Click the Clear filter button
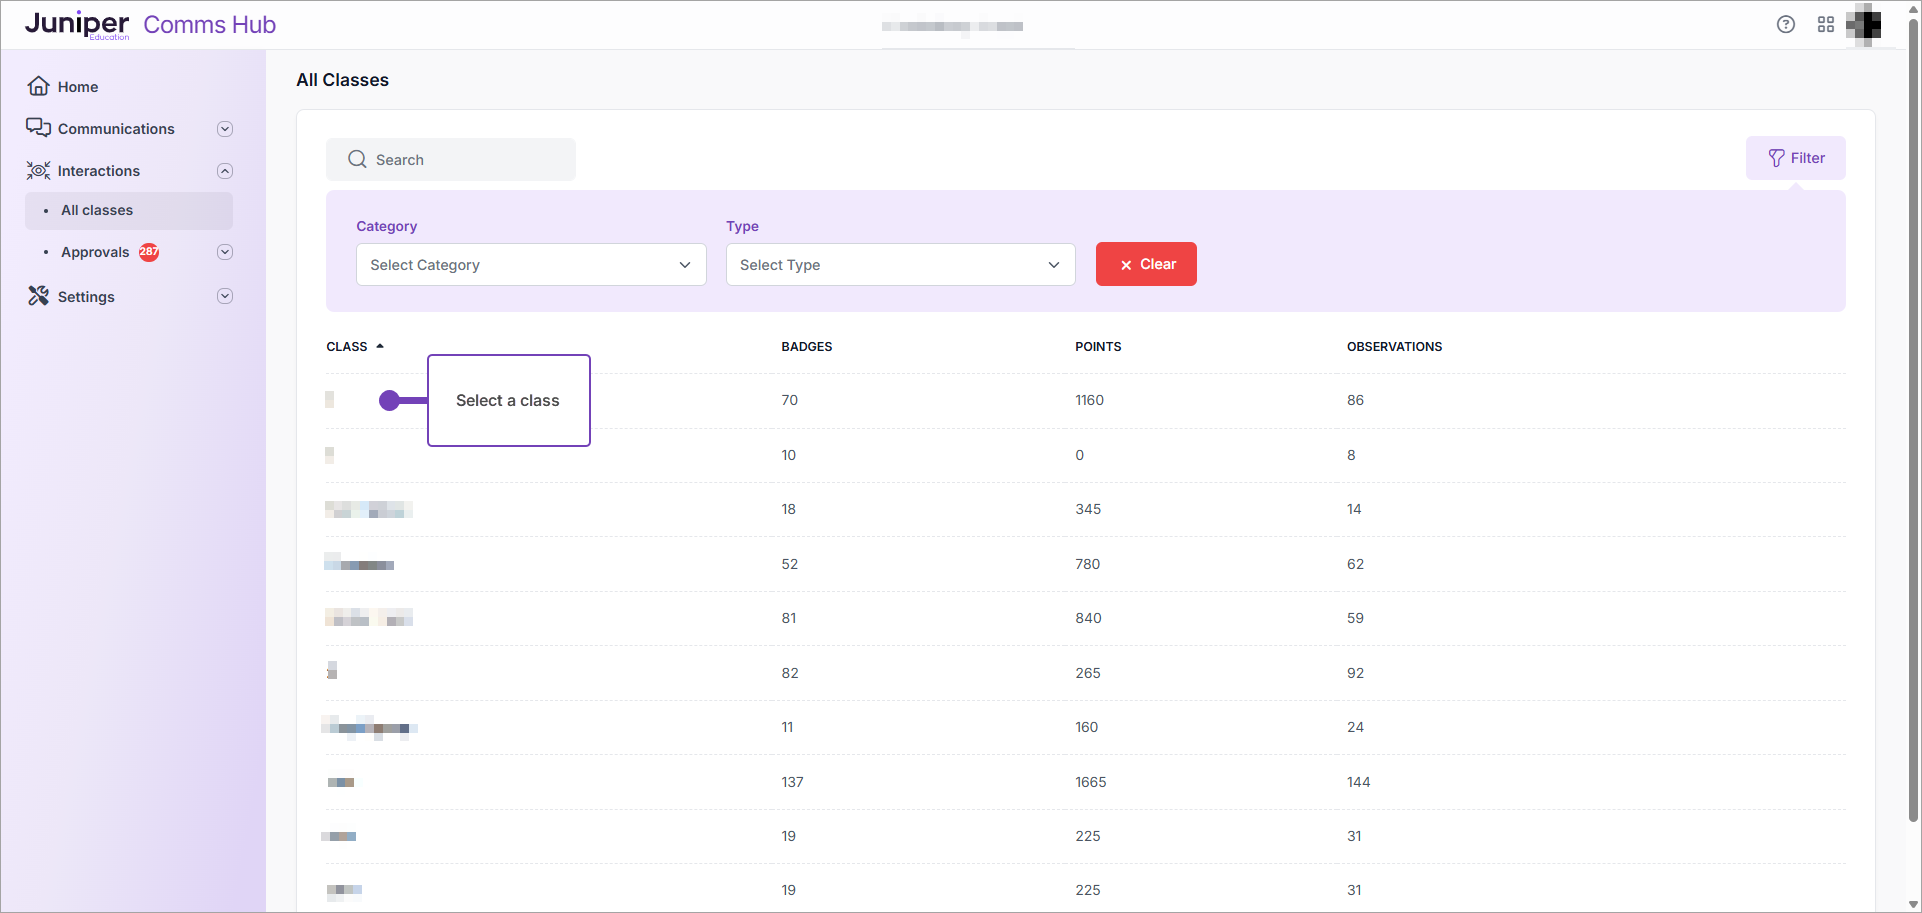 click(1146, 263)
